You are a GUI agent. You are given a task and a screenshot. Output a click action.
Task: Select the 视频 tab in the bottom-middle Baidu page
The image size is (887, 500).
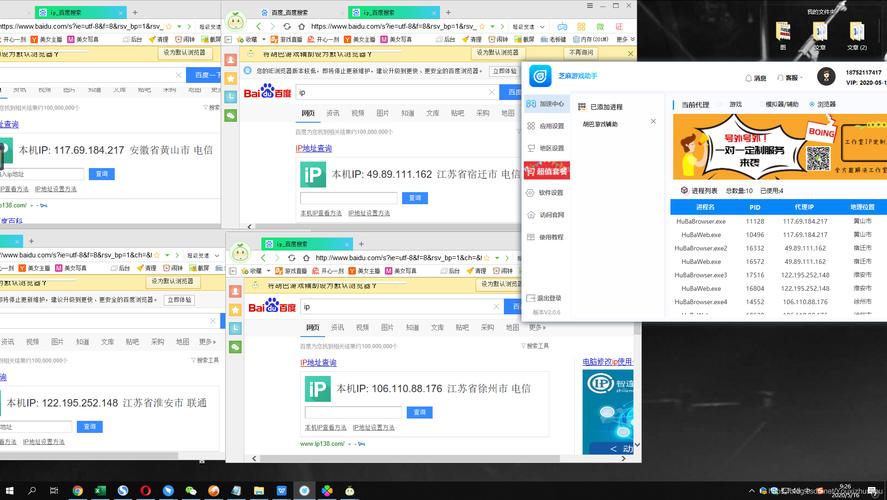(x=362, y=327)
